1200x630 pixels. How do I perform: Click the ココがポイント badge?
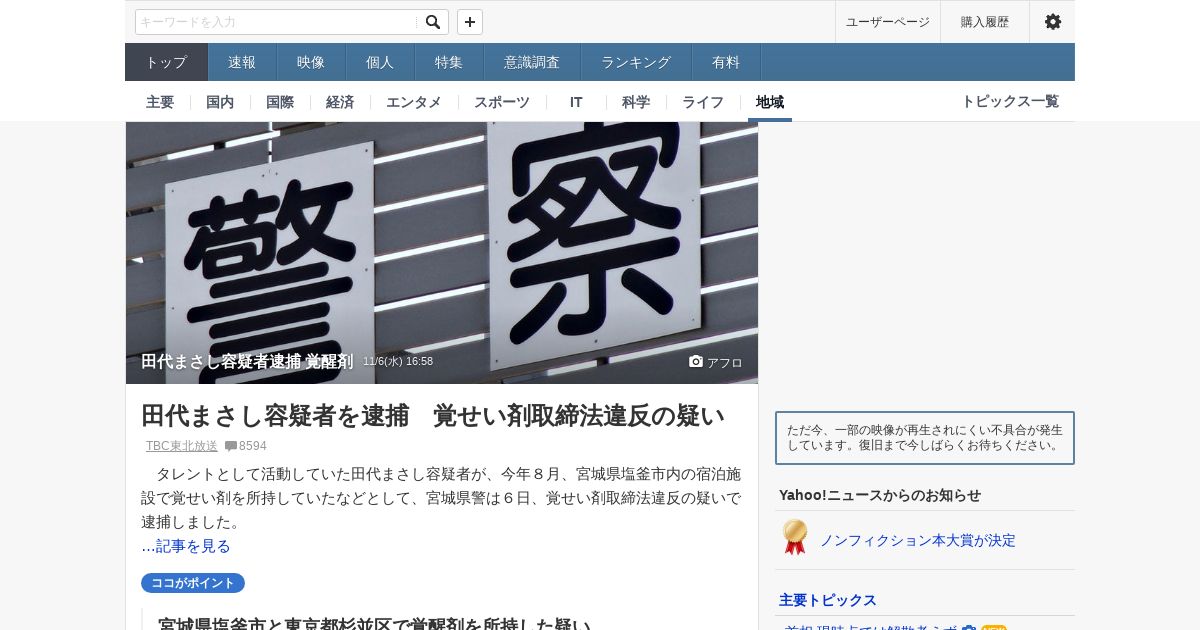tap(193, 583)
